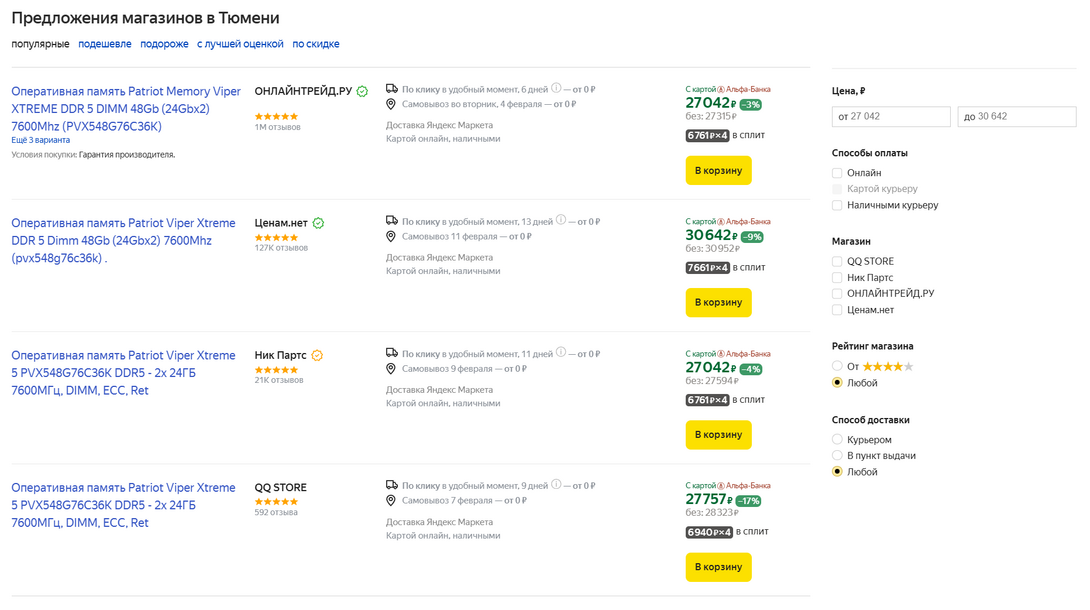Click orange badge next to Ник Партс
This screenshot has width=1090, height=610.
click(317, 355)
